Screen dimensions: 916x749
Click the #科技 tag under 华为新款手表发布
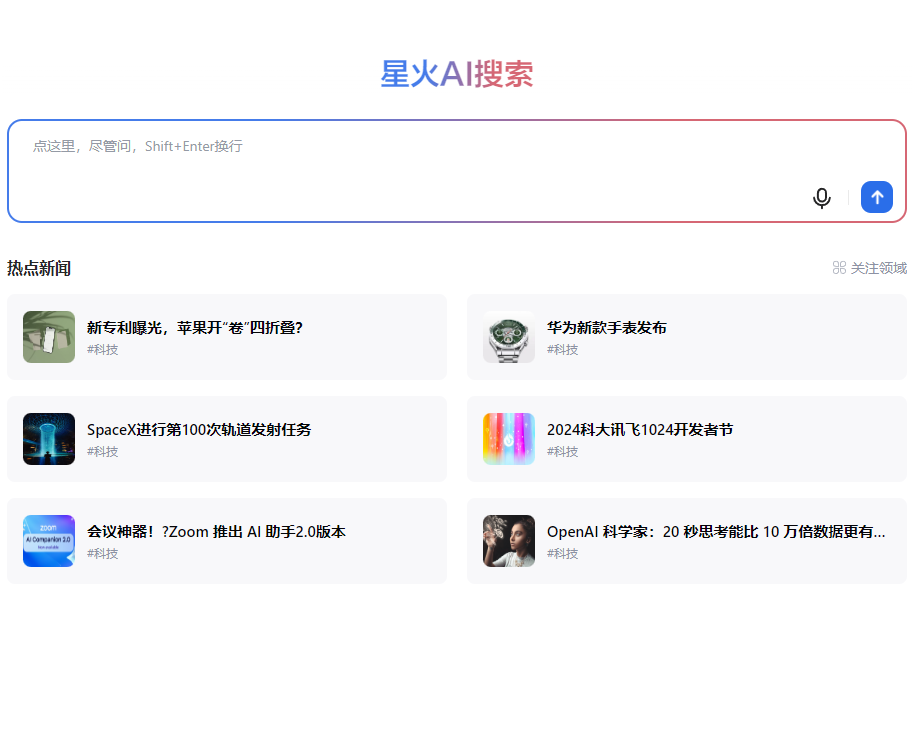[x=563, y=349]
